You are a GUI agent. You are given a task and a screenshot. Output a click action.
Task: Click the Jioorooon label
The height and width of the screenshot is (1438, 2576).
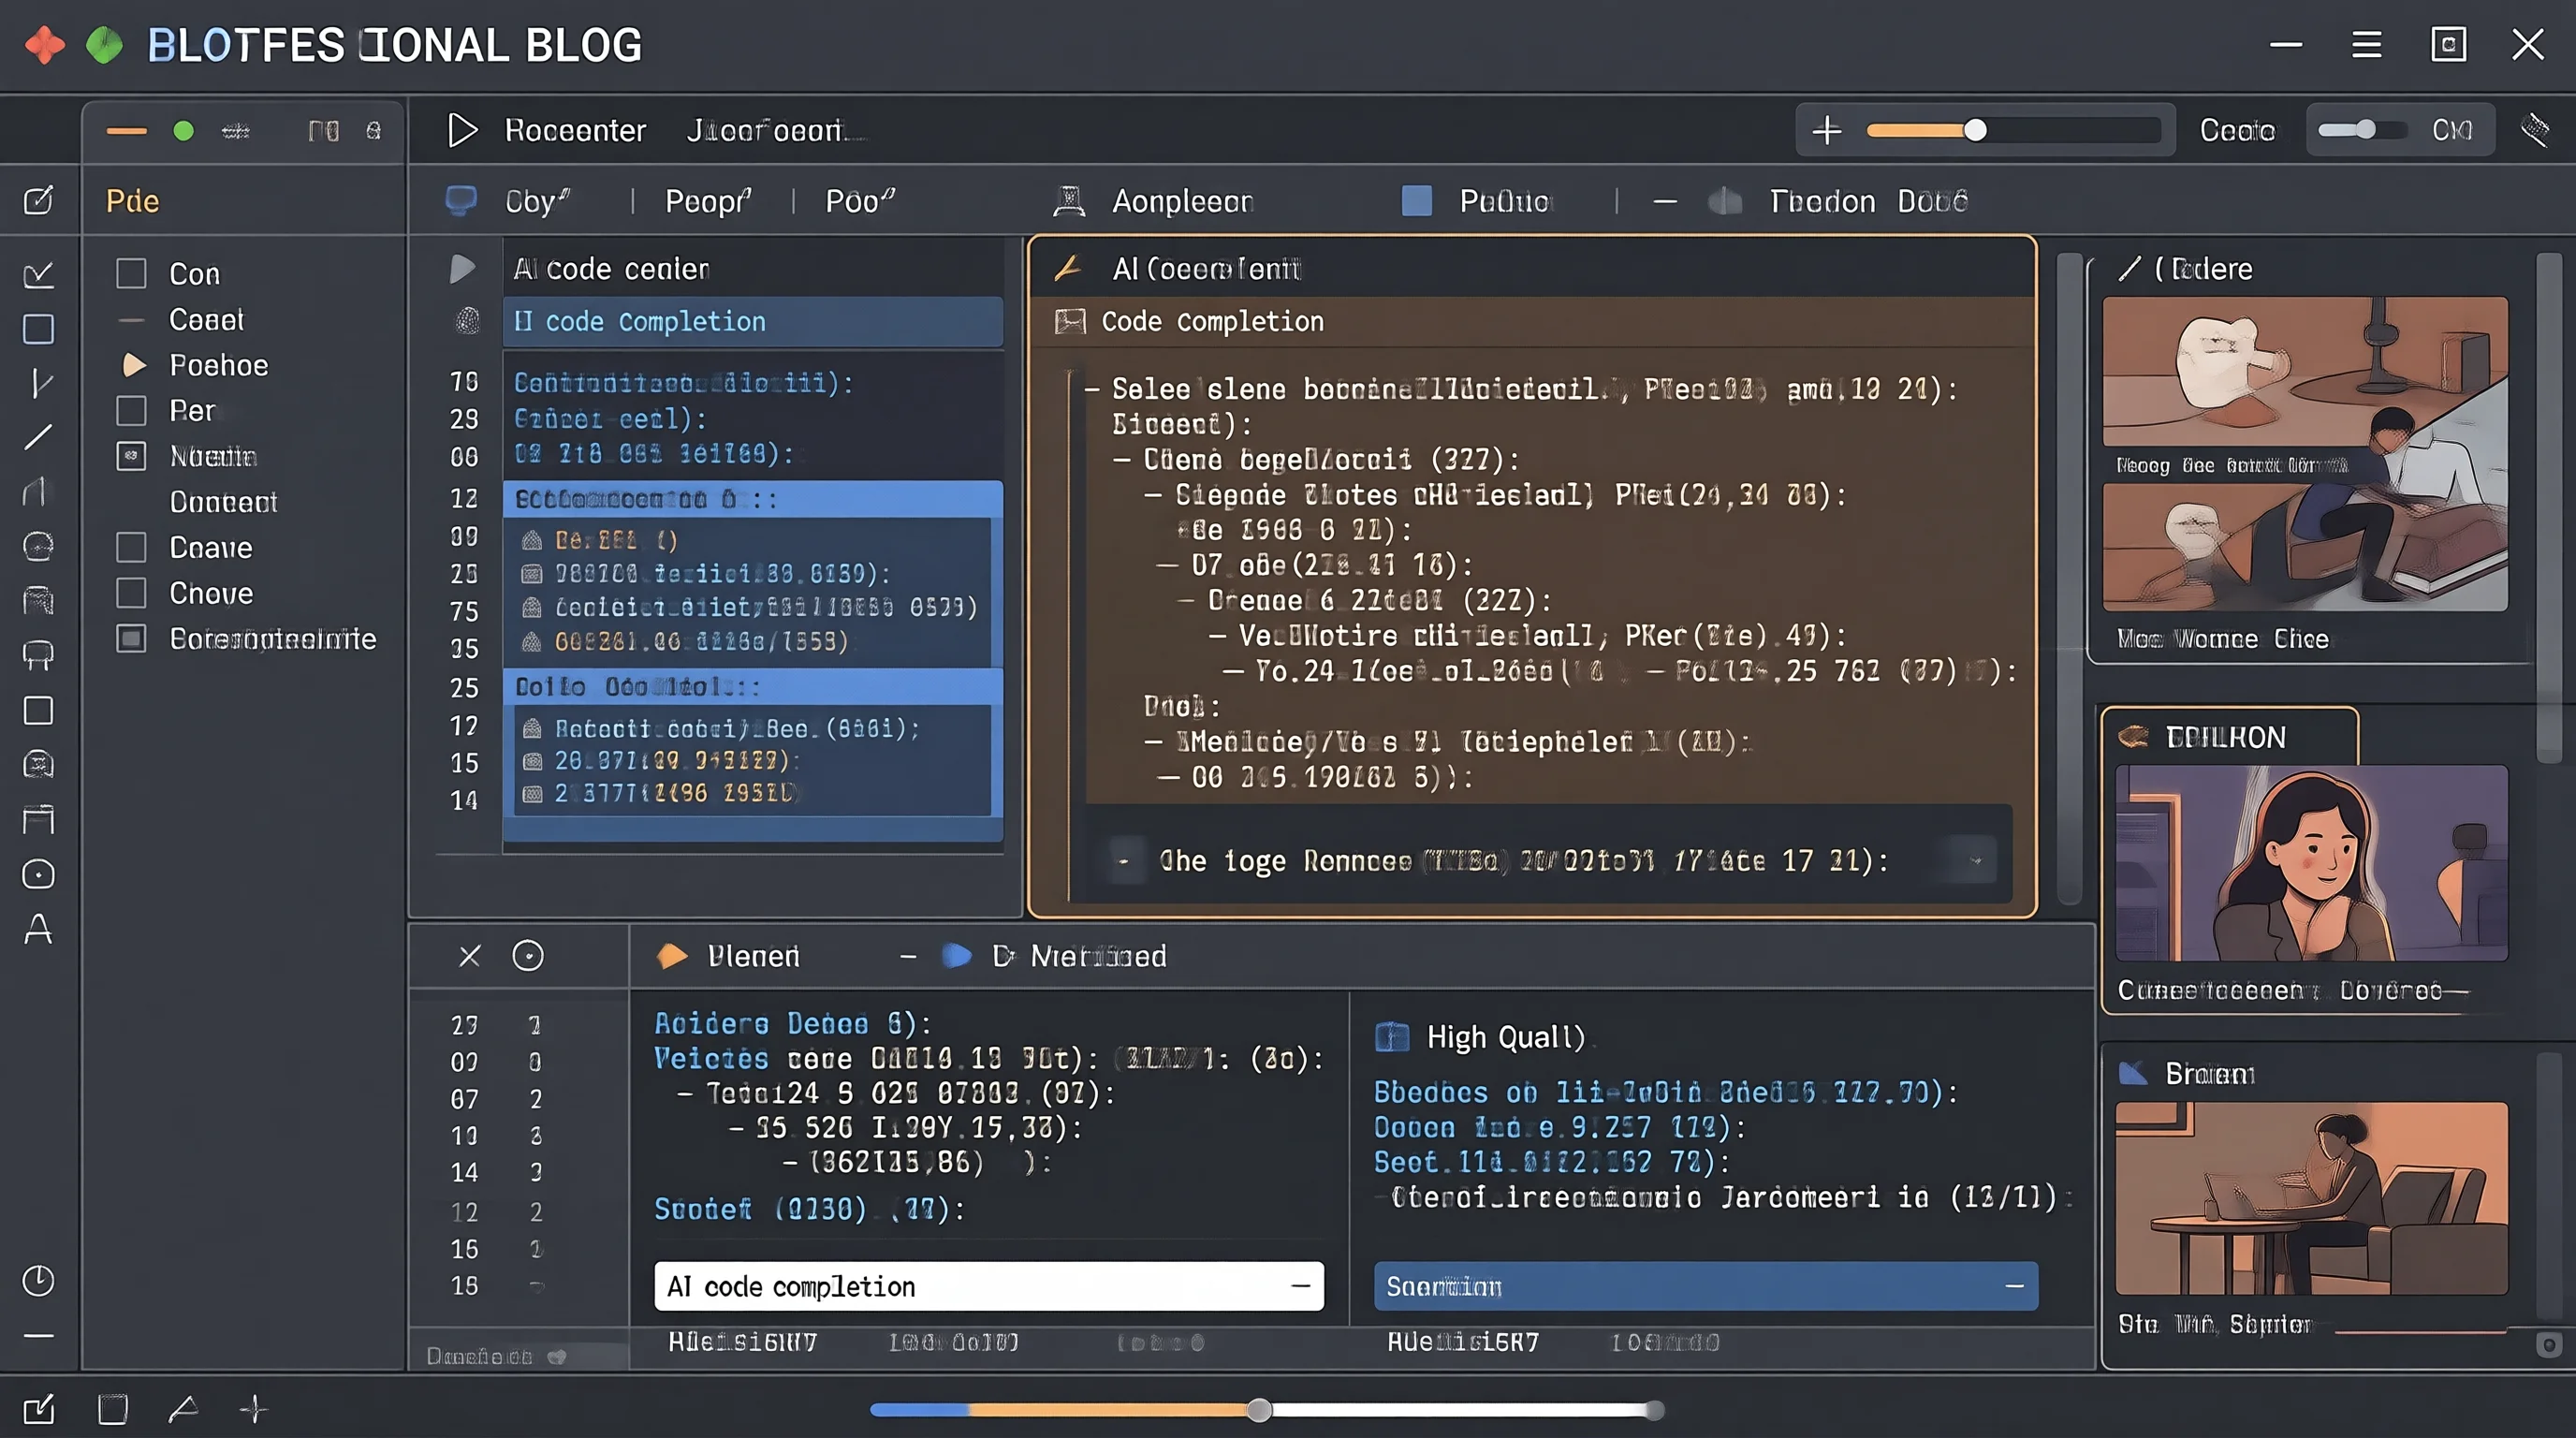coord(768,130)
